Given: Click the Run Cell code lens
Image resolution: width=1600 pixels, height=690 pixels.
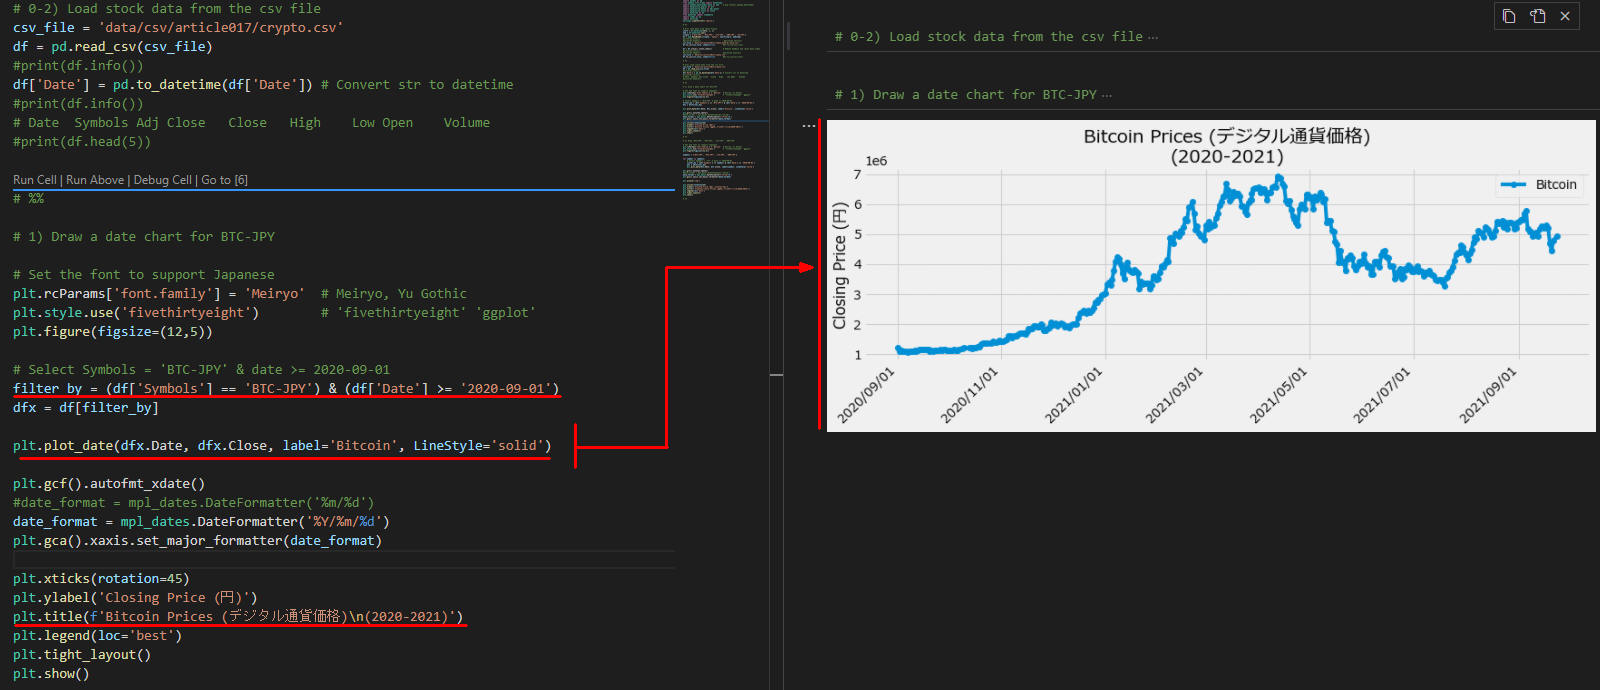Looking at the screenshot, I should [35, 180].
